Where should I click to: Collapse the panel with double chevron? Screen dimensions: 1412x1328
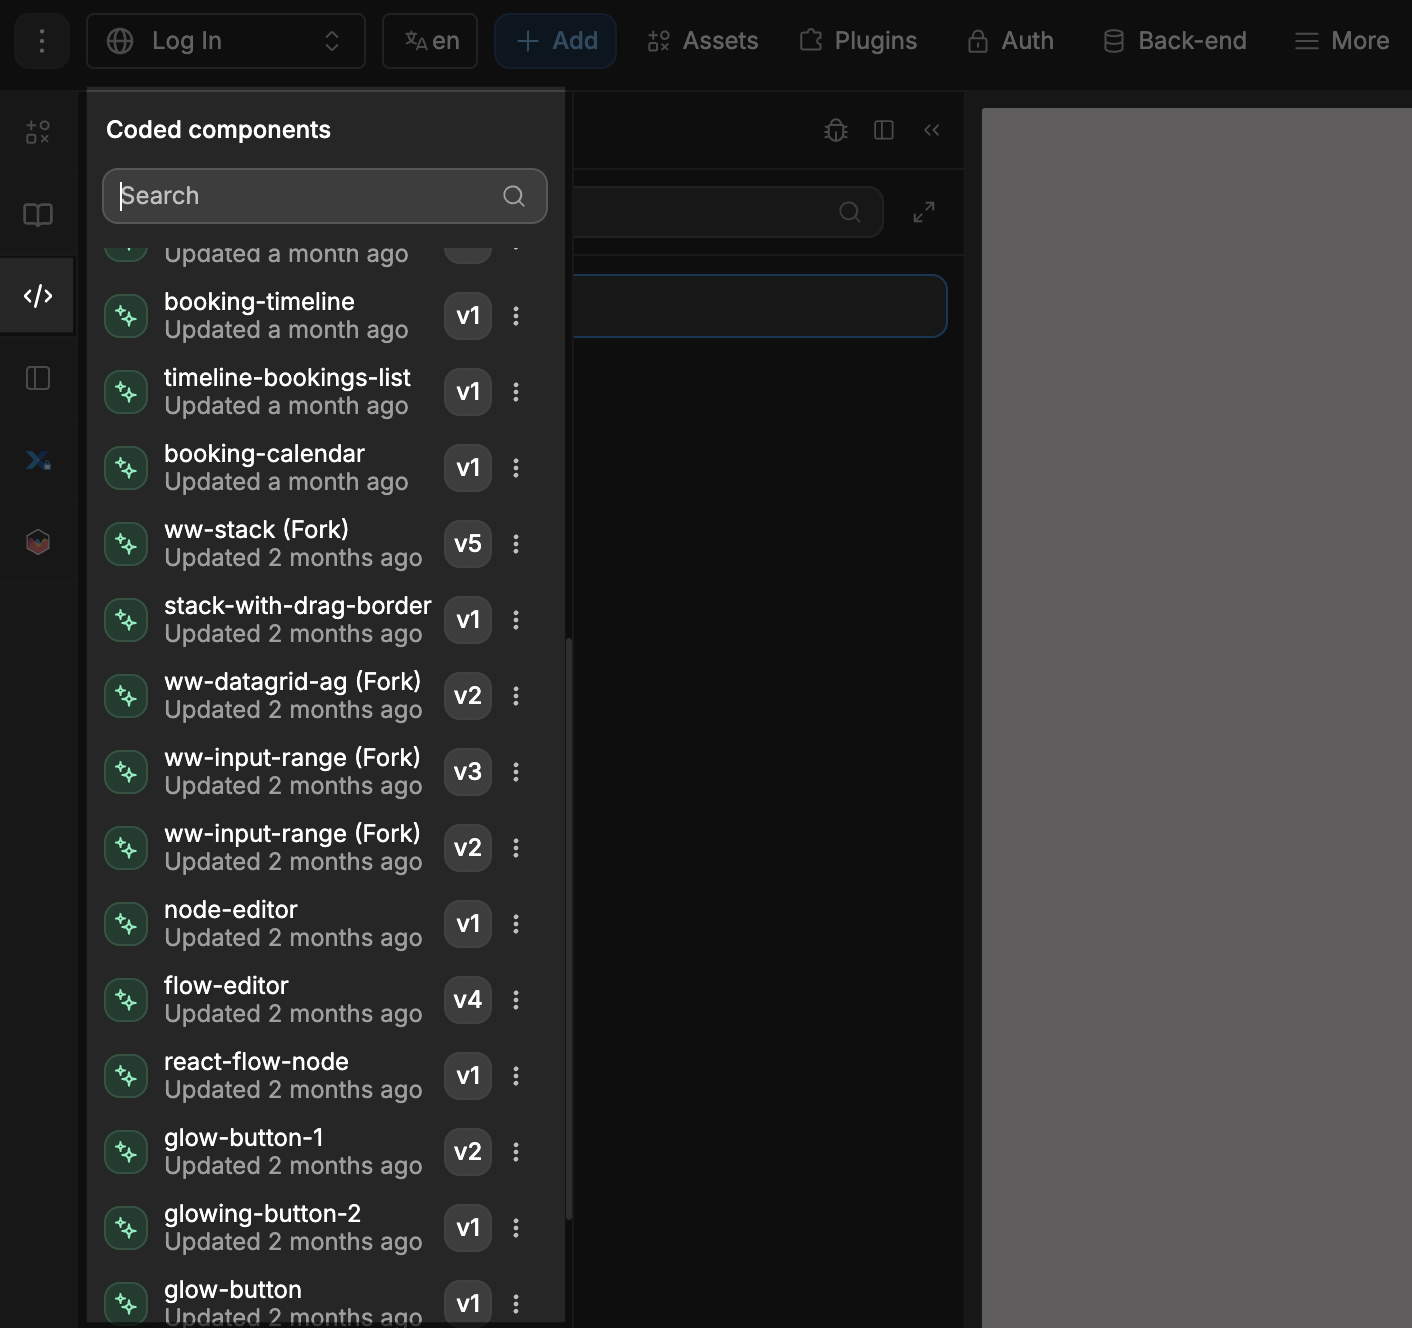coord(931,130)
